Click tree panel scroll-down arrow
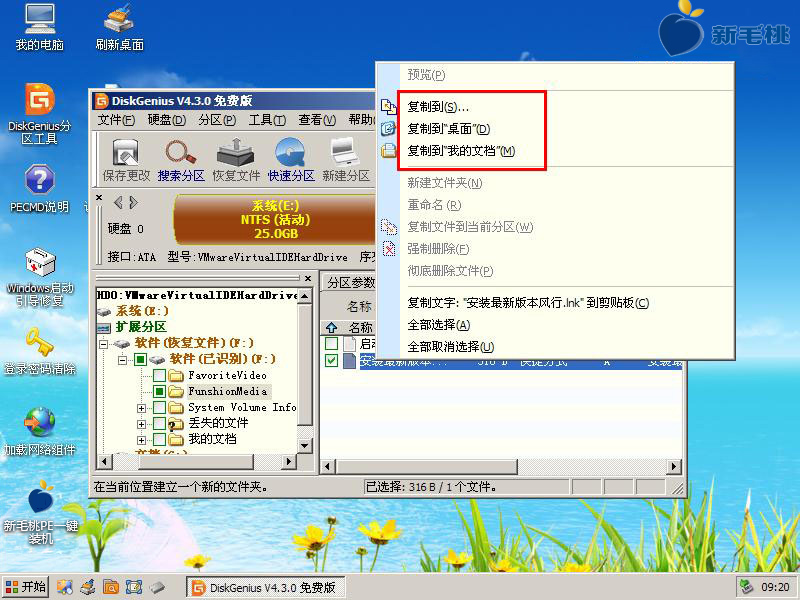800x600 pixels. coord(305,445)
